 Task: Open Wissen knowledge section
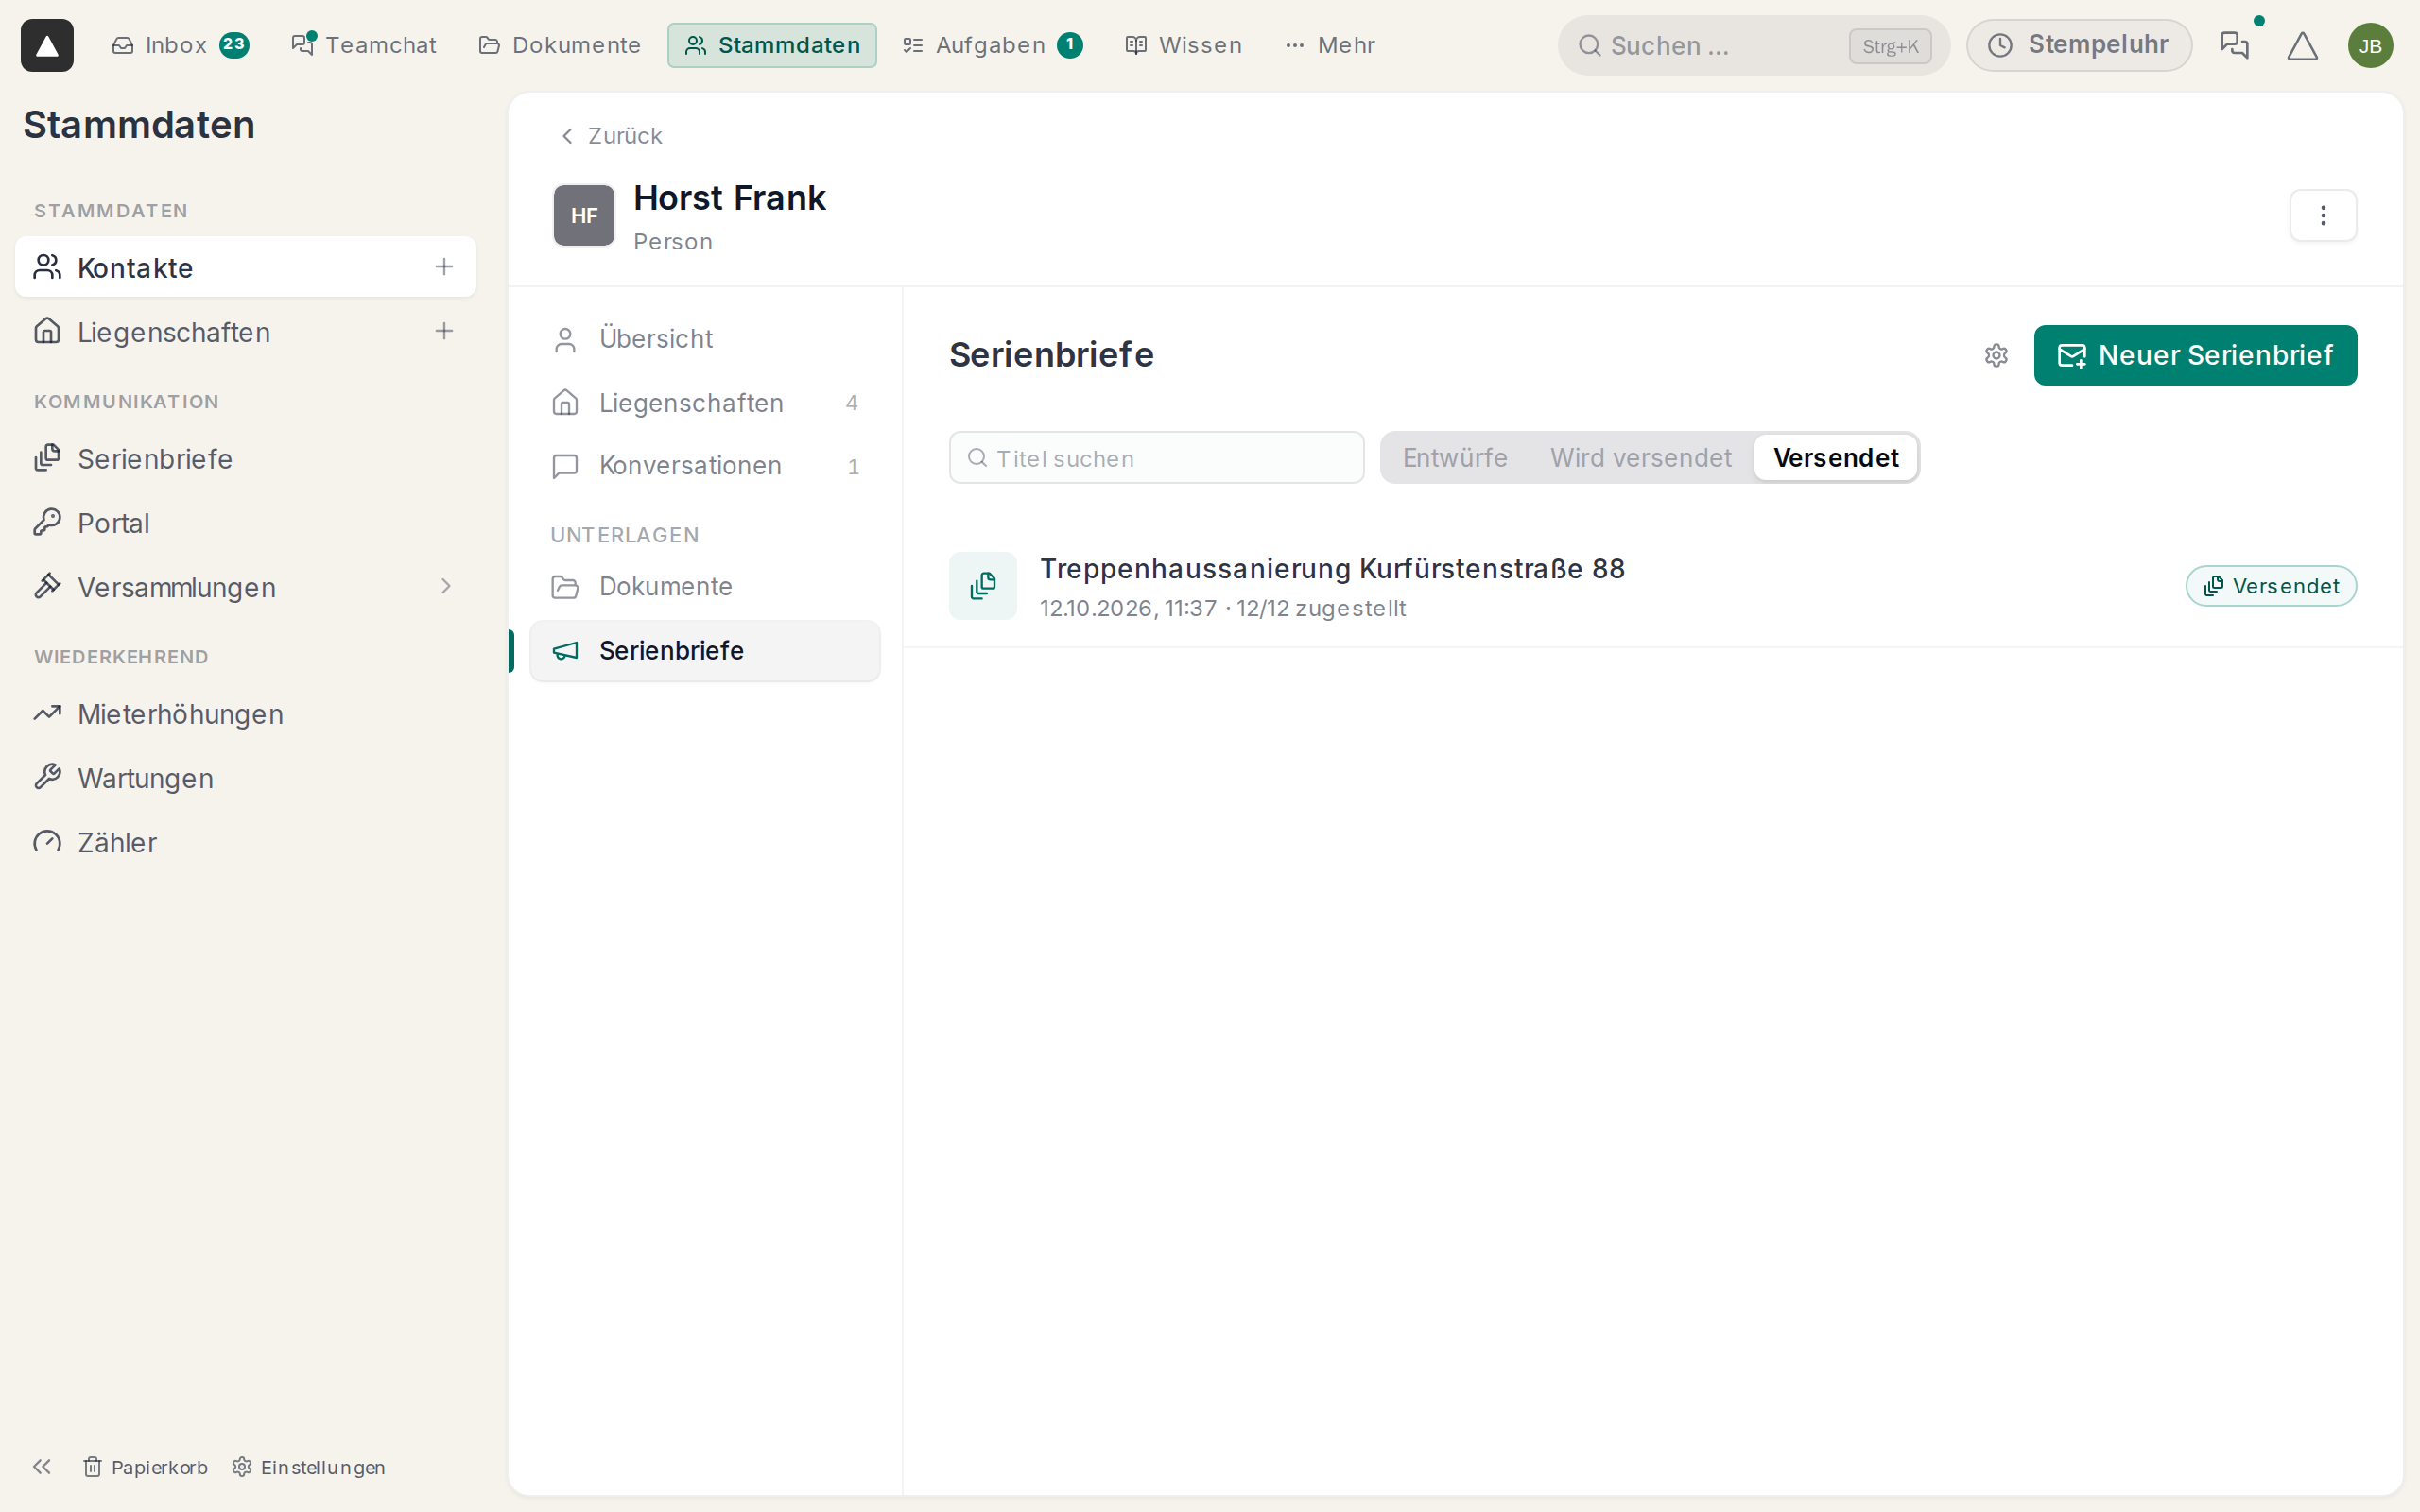coord(1184,45)
